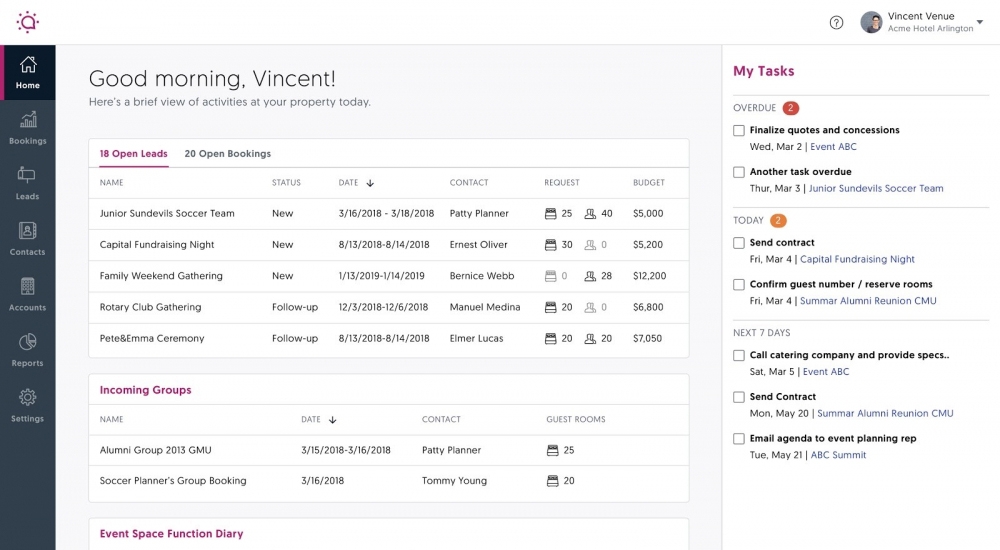Click the help question mark icon
This screenshot has height=550, width=1000.
(837, 23)
